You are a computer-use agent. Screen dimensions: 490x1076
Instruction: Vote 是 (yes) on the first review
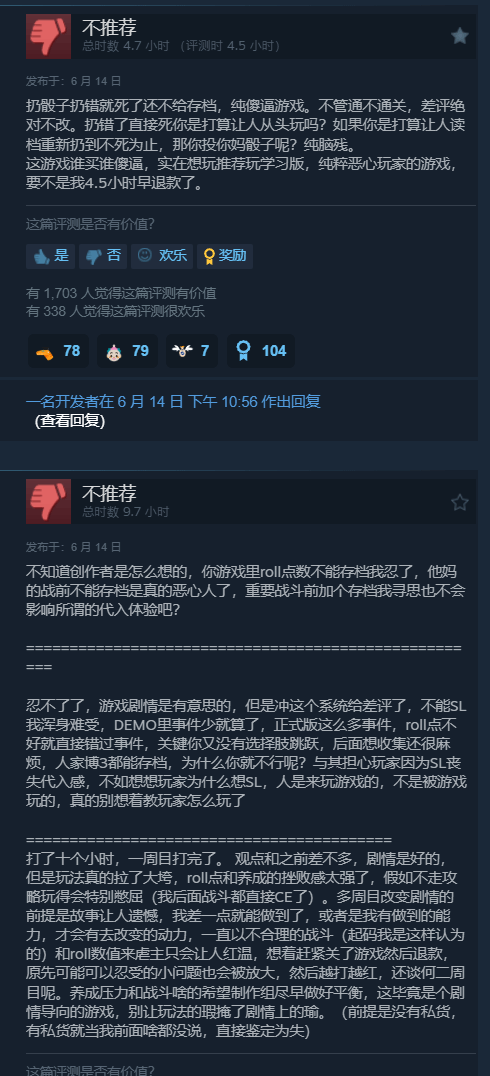[50, 256]
